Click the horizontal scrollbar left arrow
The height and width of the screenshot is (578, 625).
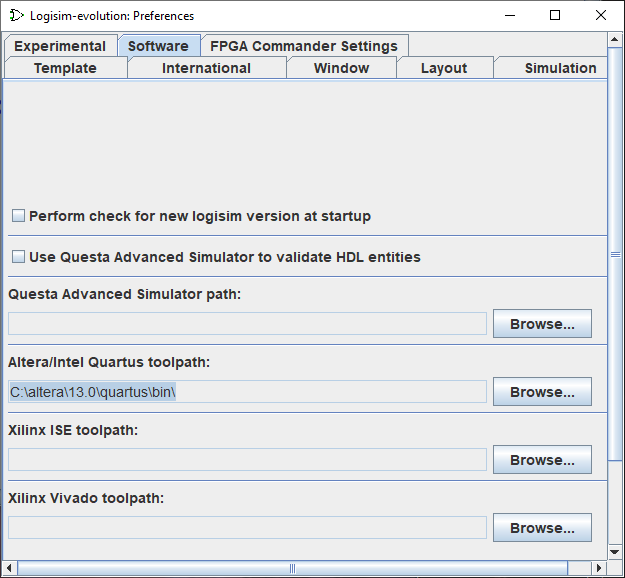[x=9, y=568]
